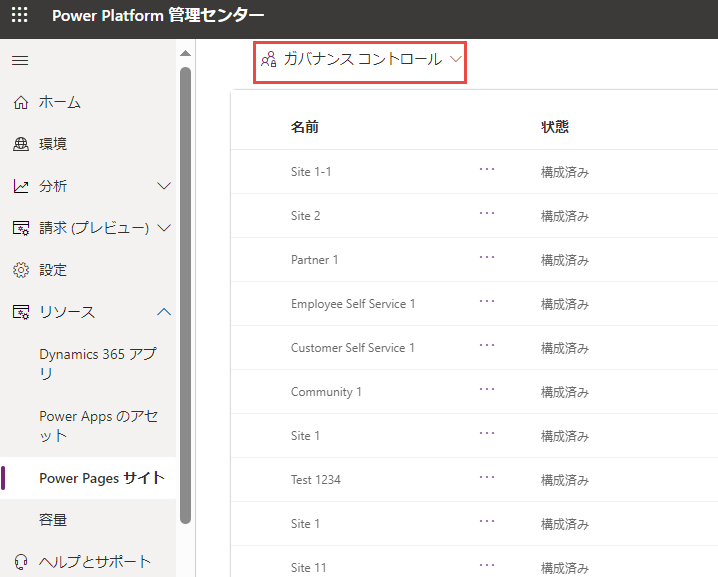Open more options for Community 1
This screenshot has width=718, height=577.
pos(487,389)
